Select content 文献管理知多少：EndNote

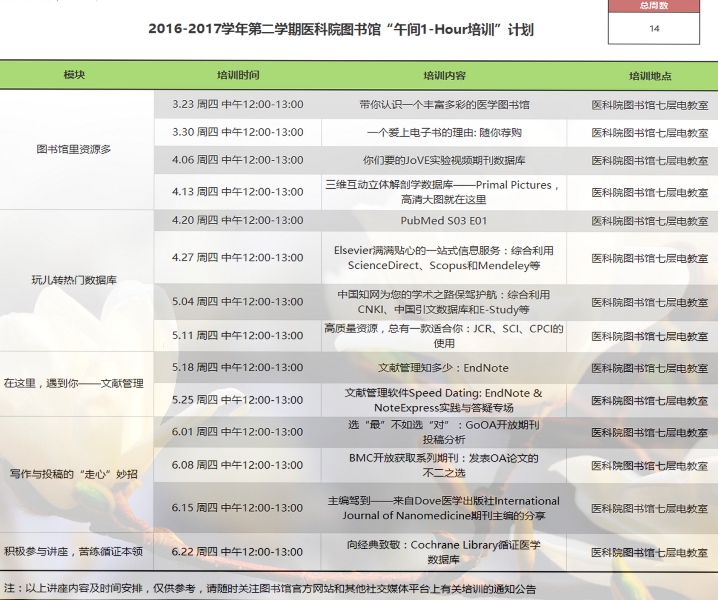click(444, 368)
